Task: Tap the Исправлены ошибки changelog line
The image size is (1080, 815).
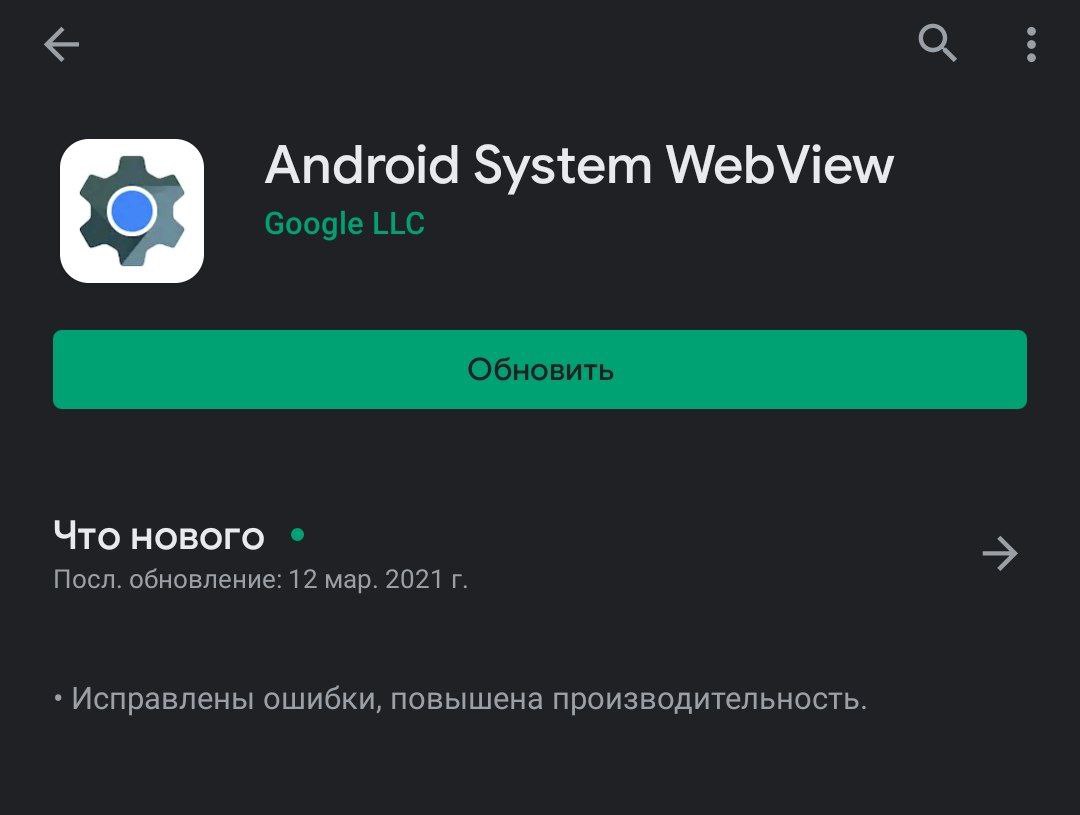Action: (460, 699)
